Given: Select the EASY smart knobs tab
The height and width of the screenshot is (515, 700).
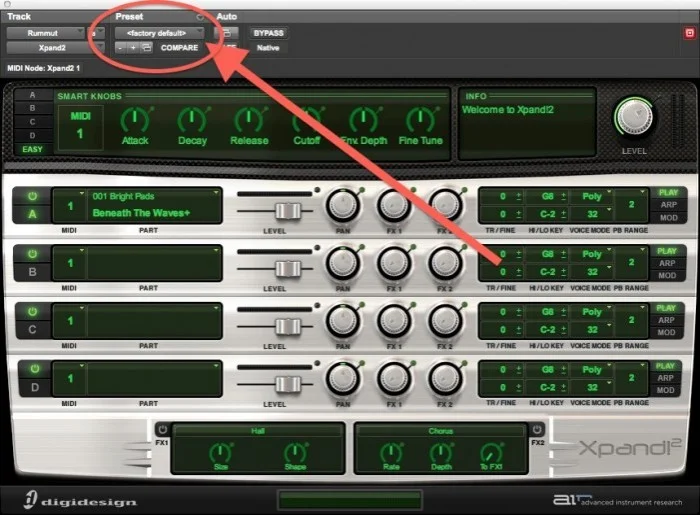Looking at the screenshot, I should (x=32, y=149).
